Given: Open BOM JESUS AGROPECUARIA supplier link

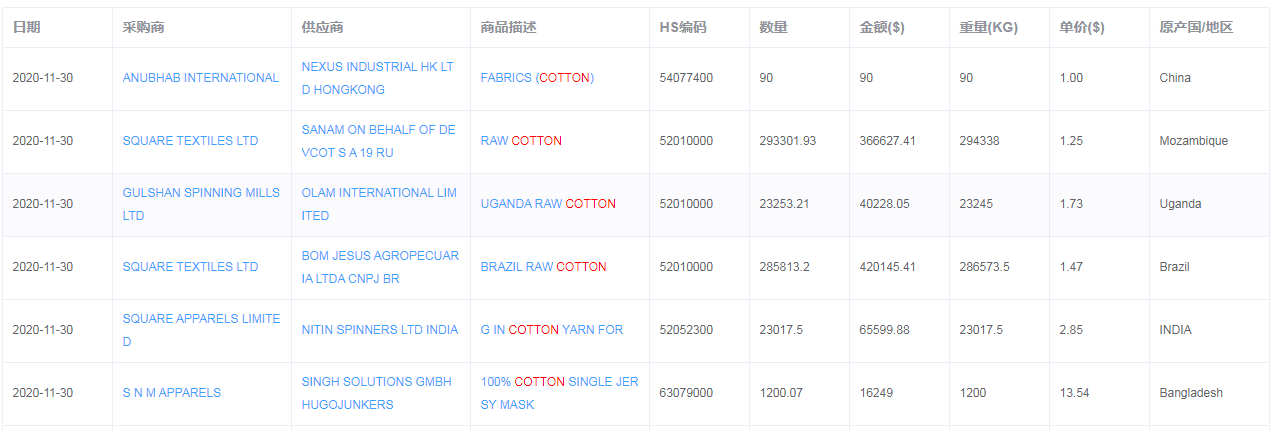Looking at the screenshot, I should (380, 267).
